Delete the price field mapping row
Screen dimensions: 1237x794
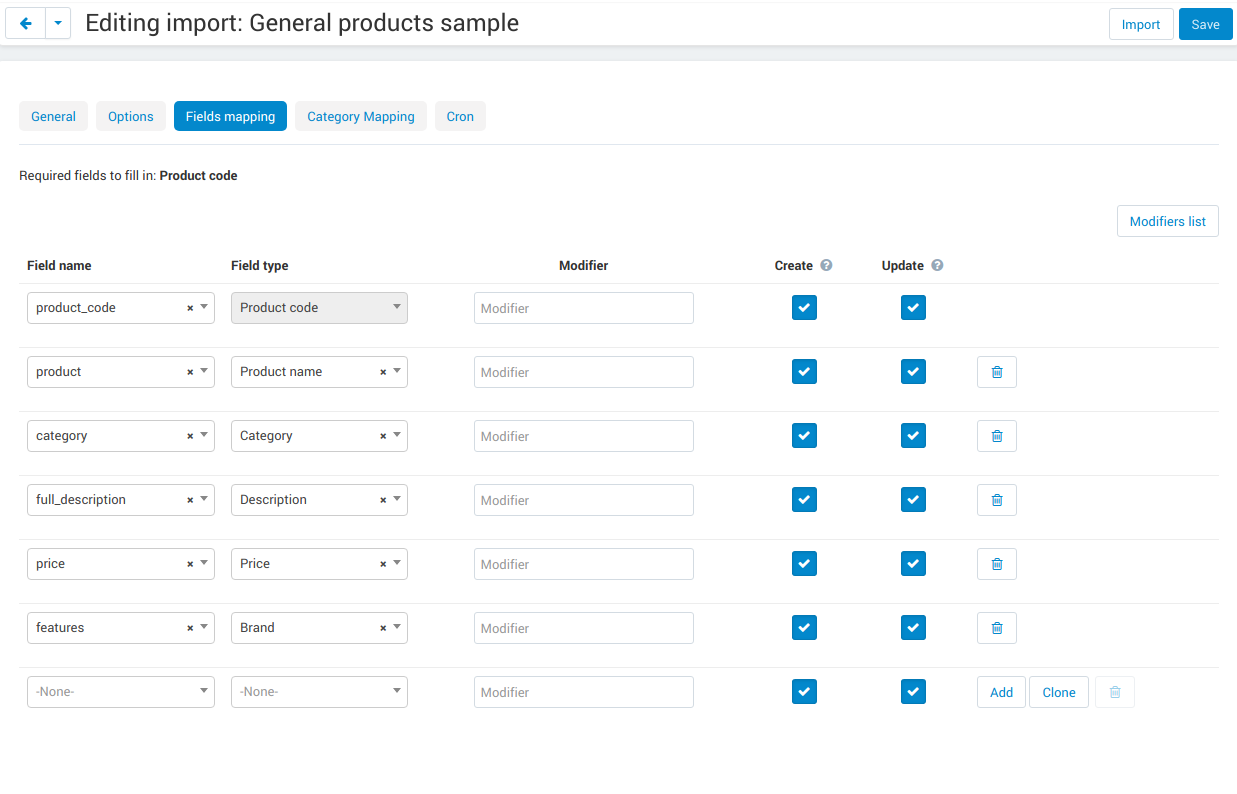pyautogui.click(x=997, y=564)
